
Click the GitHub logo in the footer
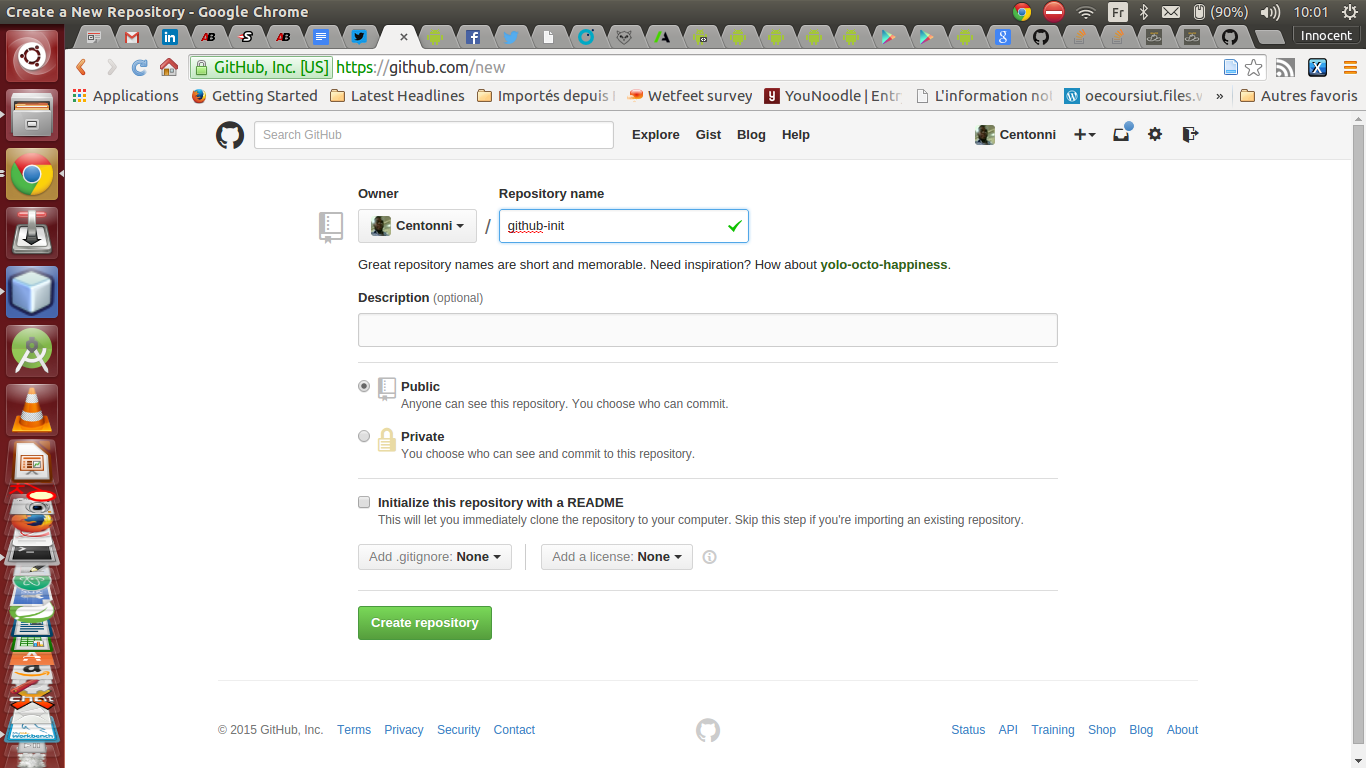click(x=708, y=731)
